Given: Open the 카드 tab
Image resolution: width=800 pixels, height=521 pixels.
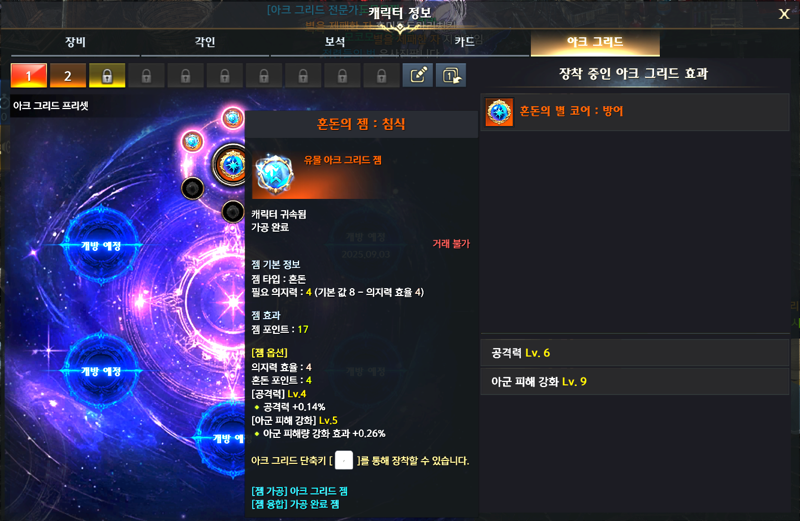Looking at the screenshot, I should pyautogui.click(x=464, y=42).
